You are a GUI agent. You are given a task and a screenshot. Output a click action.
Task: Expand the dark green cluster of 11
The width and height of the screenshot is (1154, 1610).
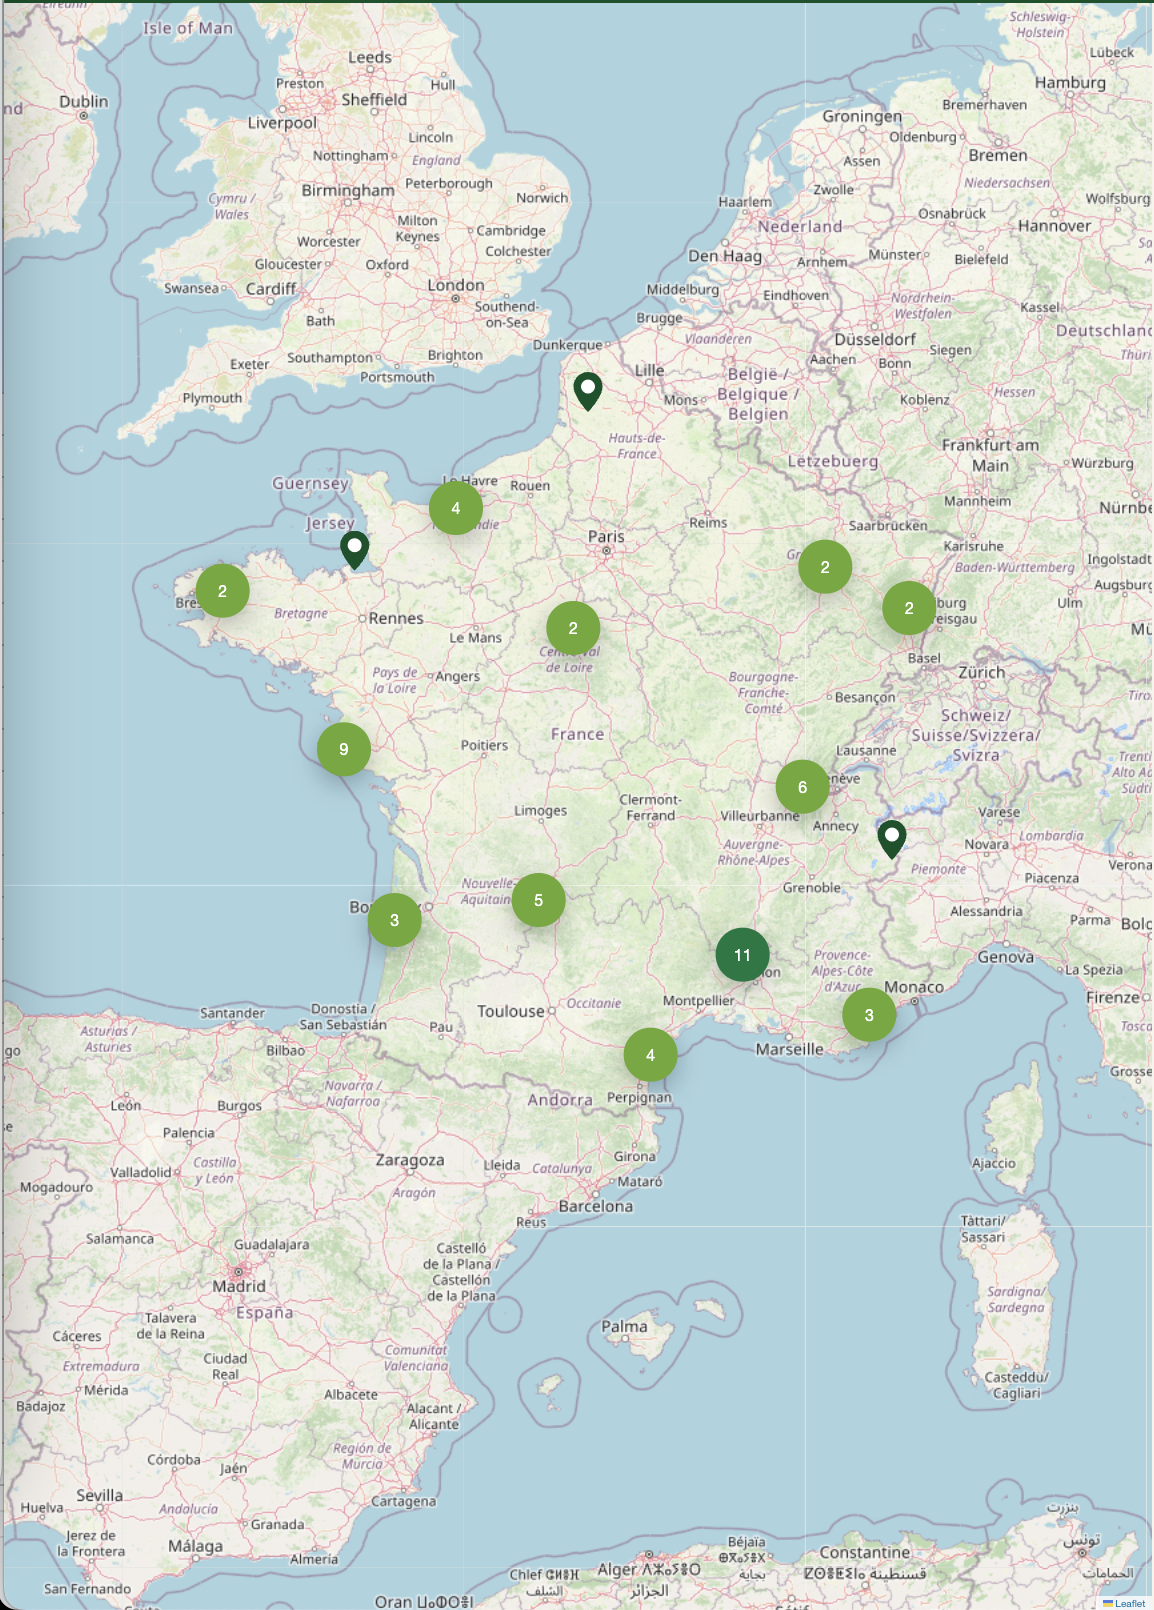pyautogui.click(x=742, y=955)
